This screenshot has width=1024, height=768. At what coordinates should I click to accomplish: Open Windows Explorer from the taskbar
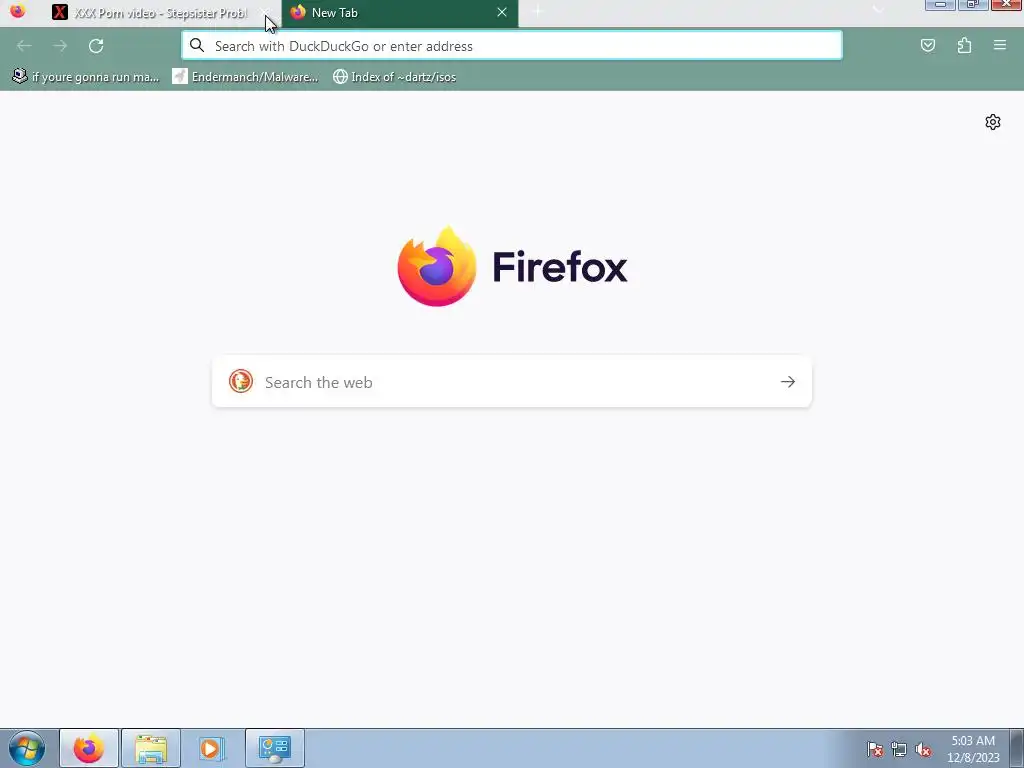151,748
